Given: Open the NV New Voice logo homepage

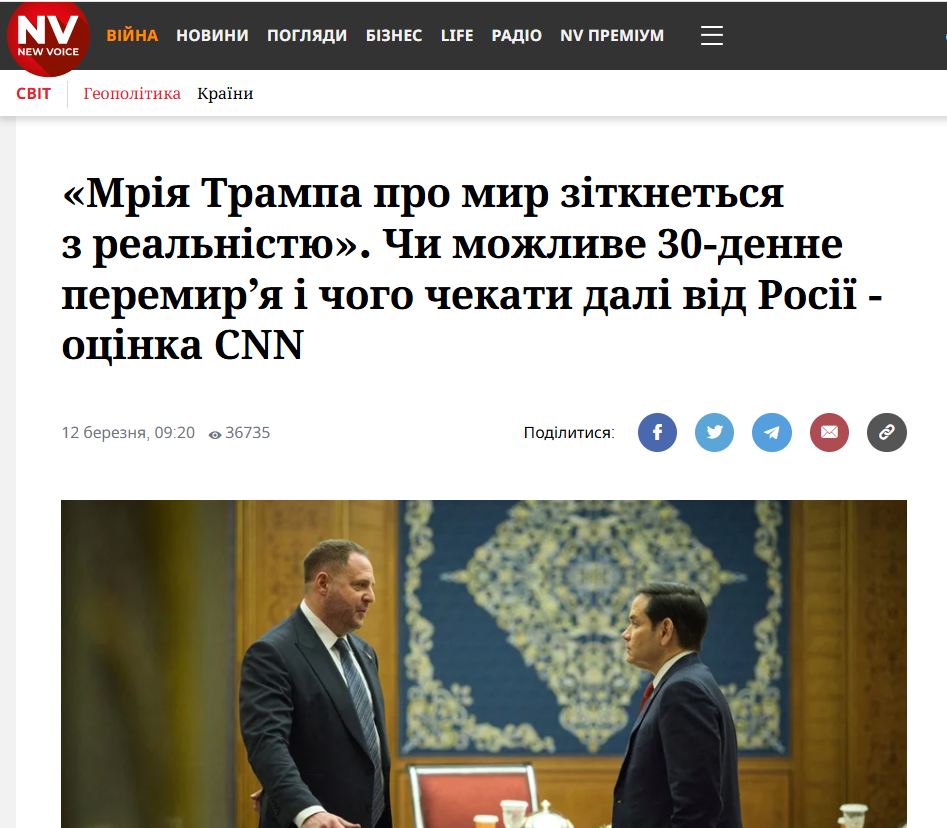Looking at the screenshot, I should [48, 37].
